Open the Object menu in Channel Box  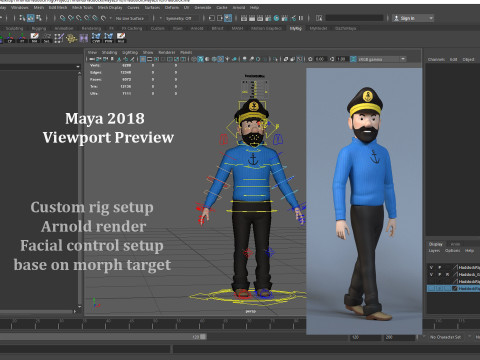pyautogui.click(x=468, y=59)
